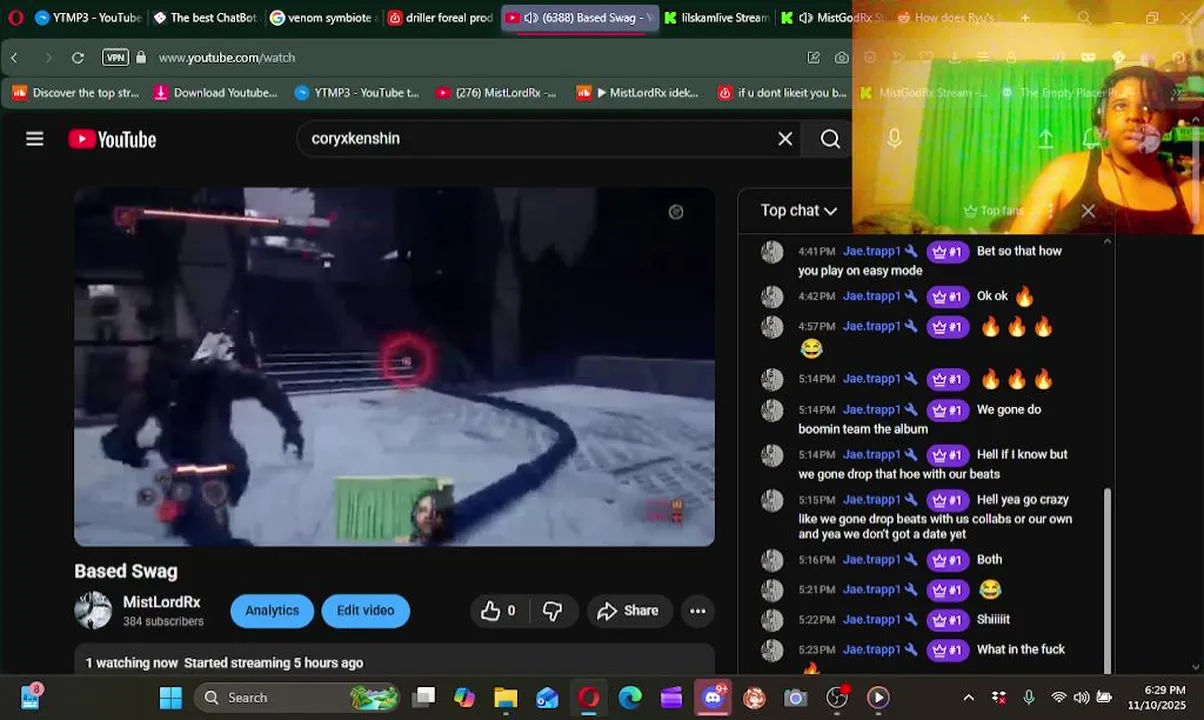Click commenter avatar beside Ok ok message
1204x720 pixels.
coord(772,297)
